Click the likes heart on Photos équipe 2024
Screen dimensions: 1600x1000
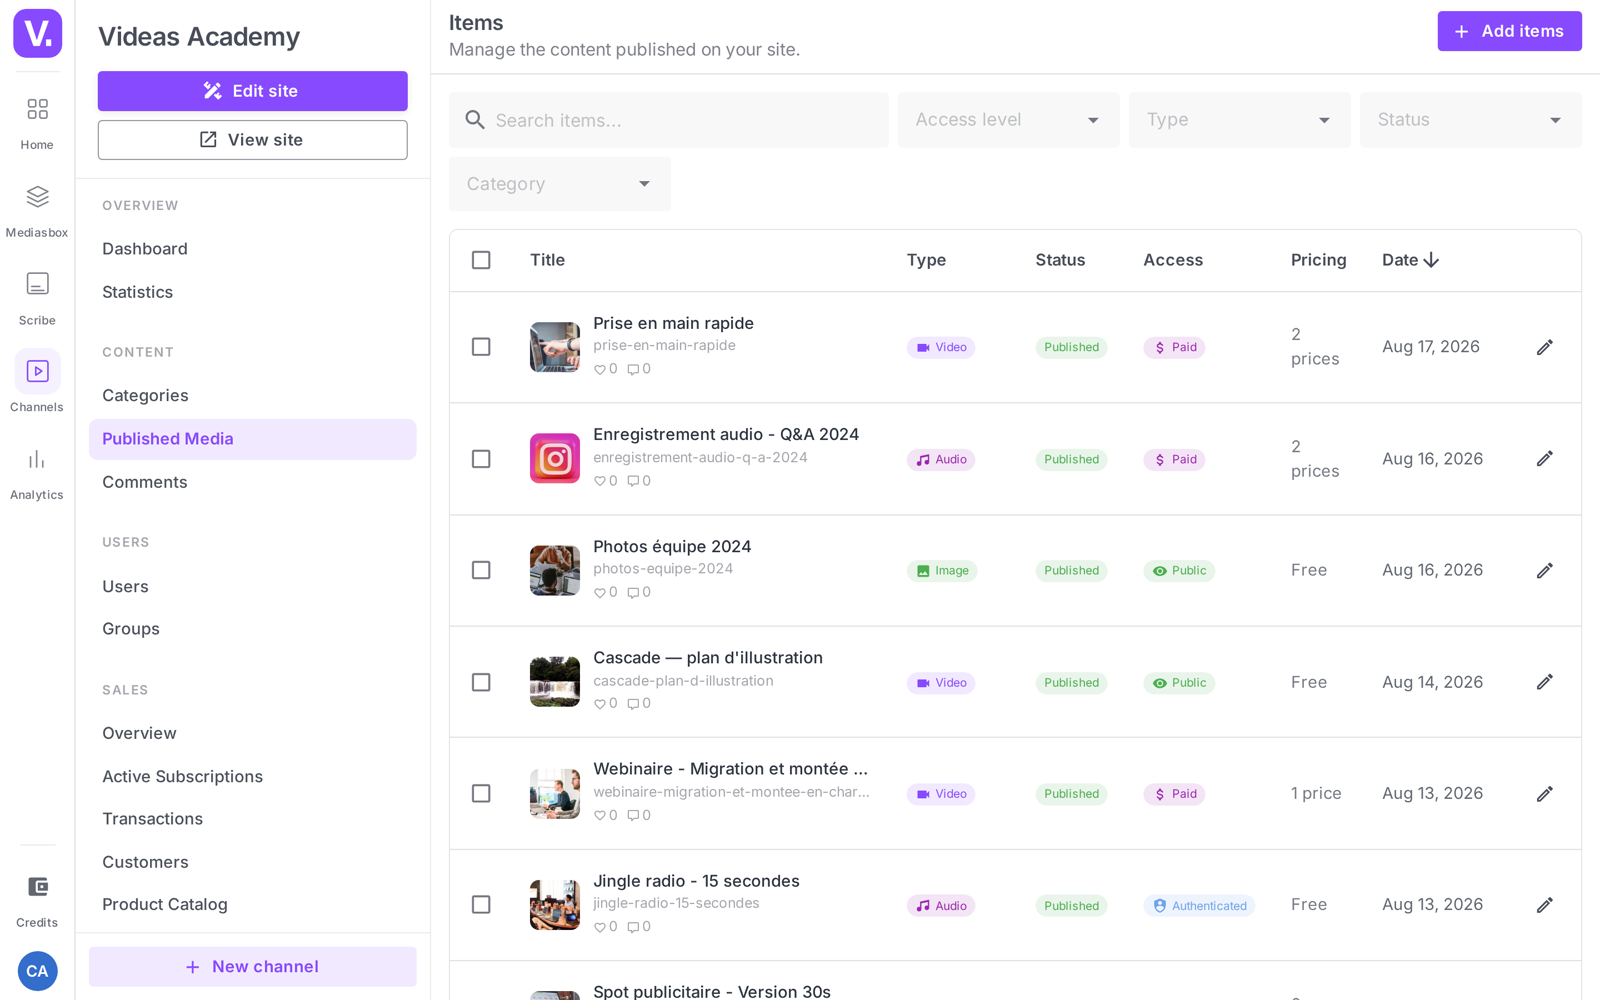600,593
